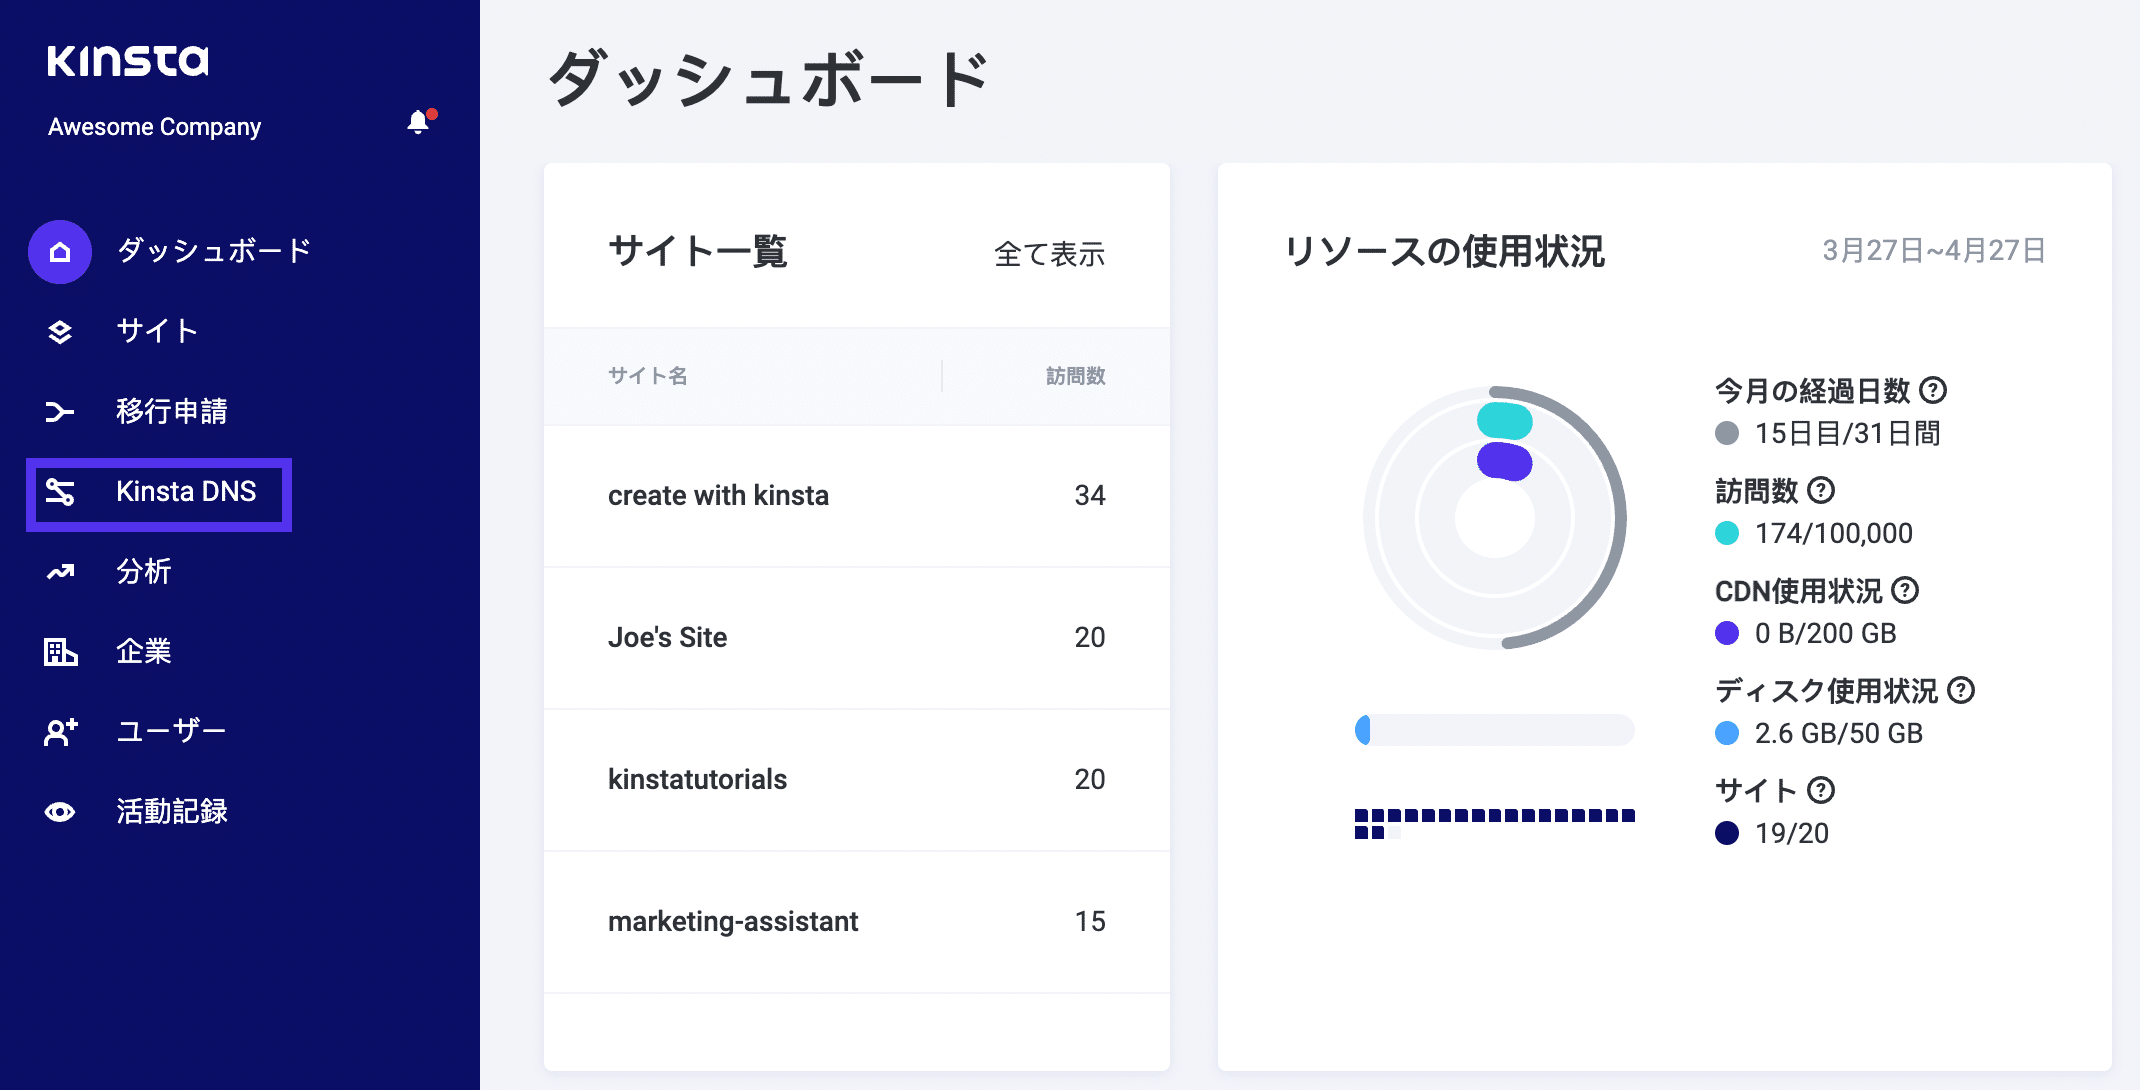The height and width of the screenshot is (1090, 2140).
Task: Open the create with kinsta site
Action: point(718,495)
